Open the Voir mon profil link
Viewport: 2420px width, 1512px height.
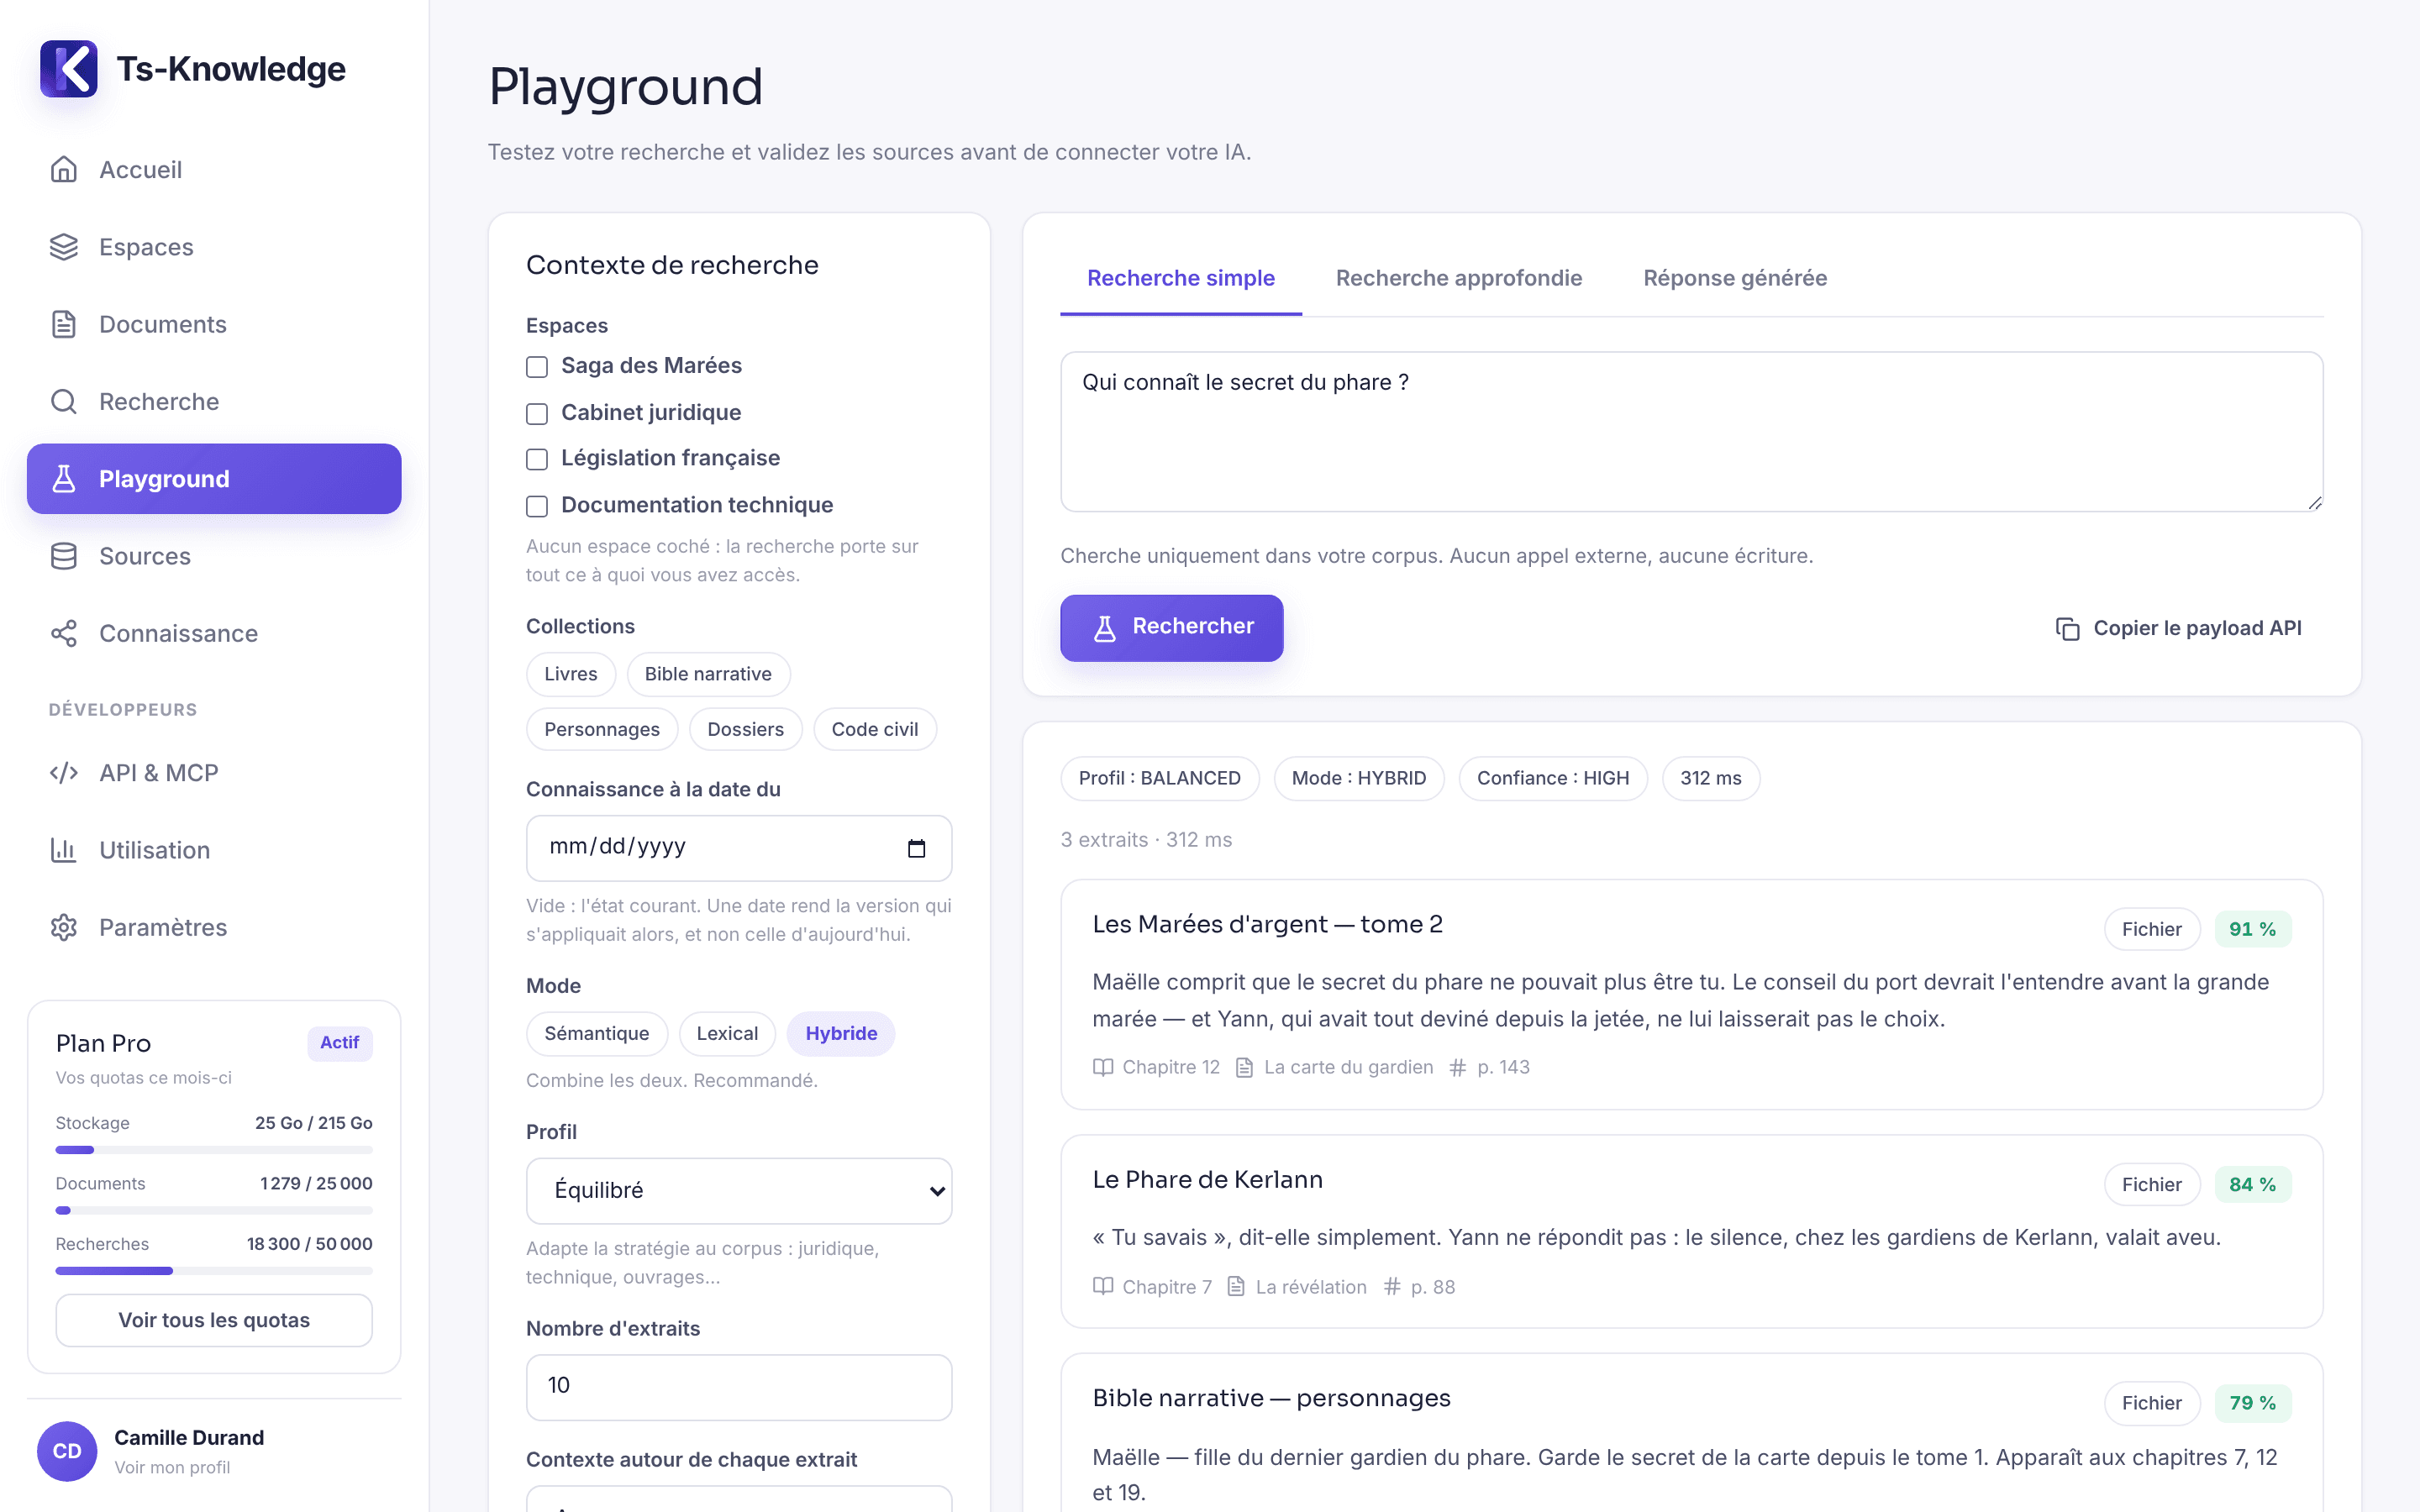[172, 1467]
